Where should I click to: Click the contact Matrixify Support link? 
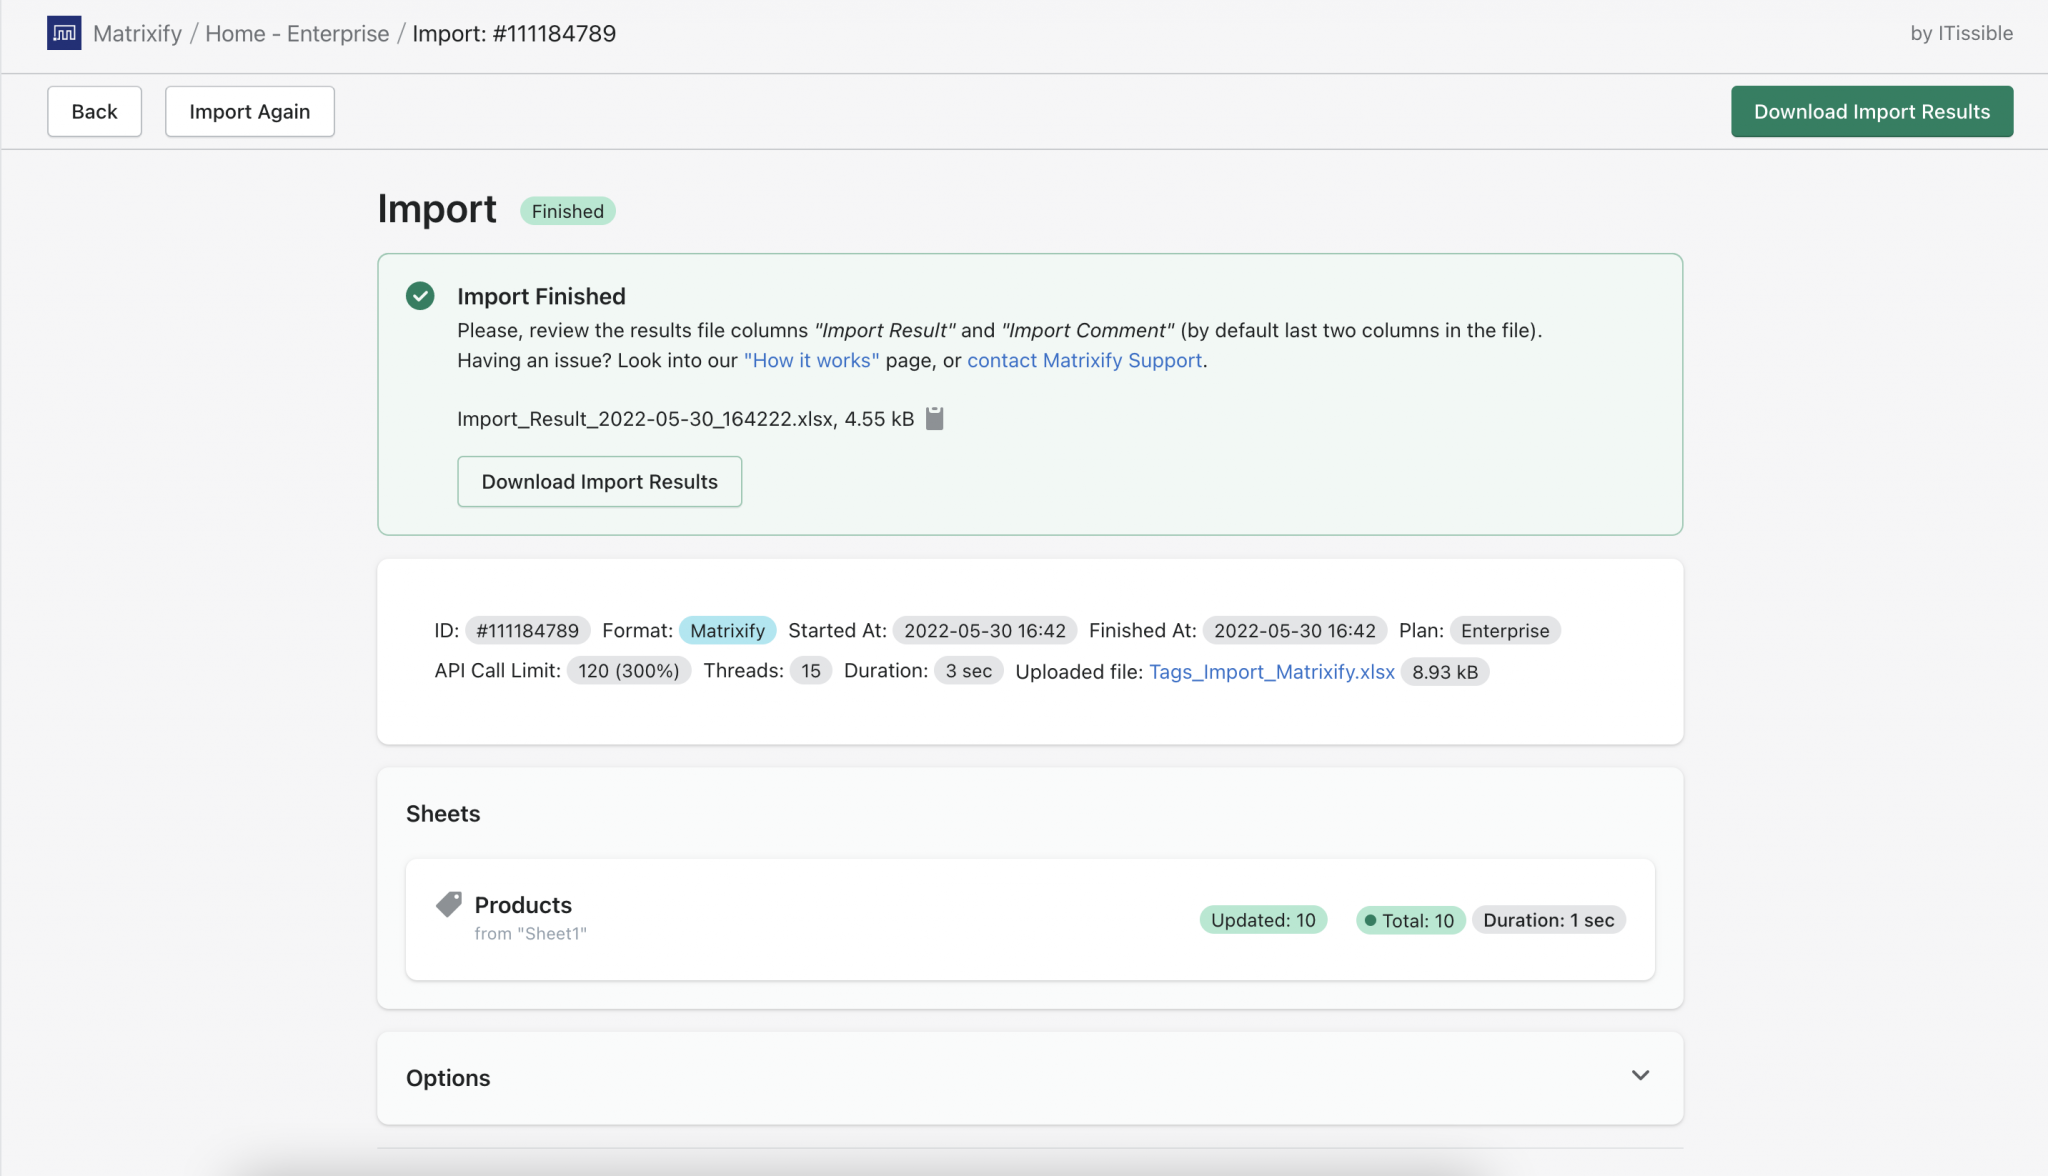(x=1084, y=360)
